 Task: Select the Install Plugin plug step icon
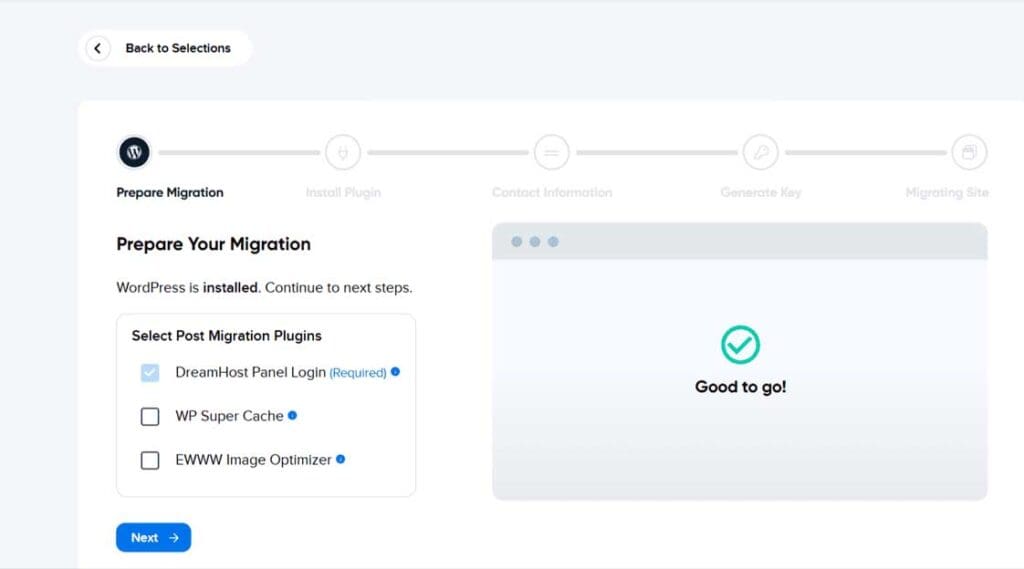pos(343,152)
